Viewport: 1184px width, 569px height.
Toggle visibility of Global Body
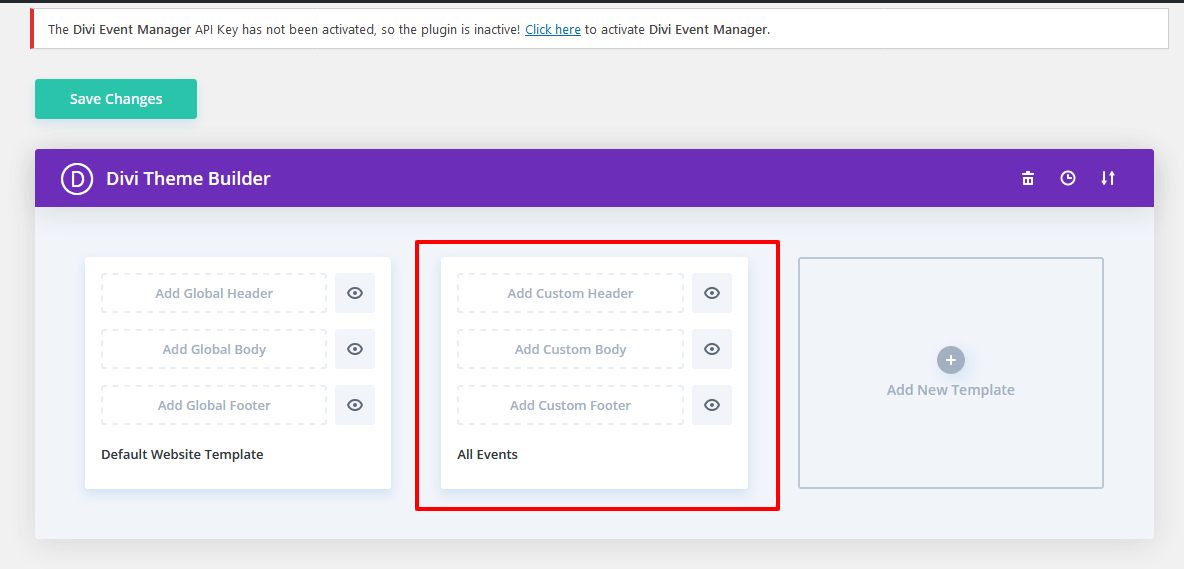pos(355,349)
